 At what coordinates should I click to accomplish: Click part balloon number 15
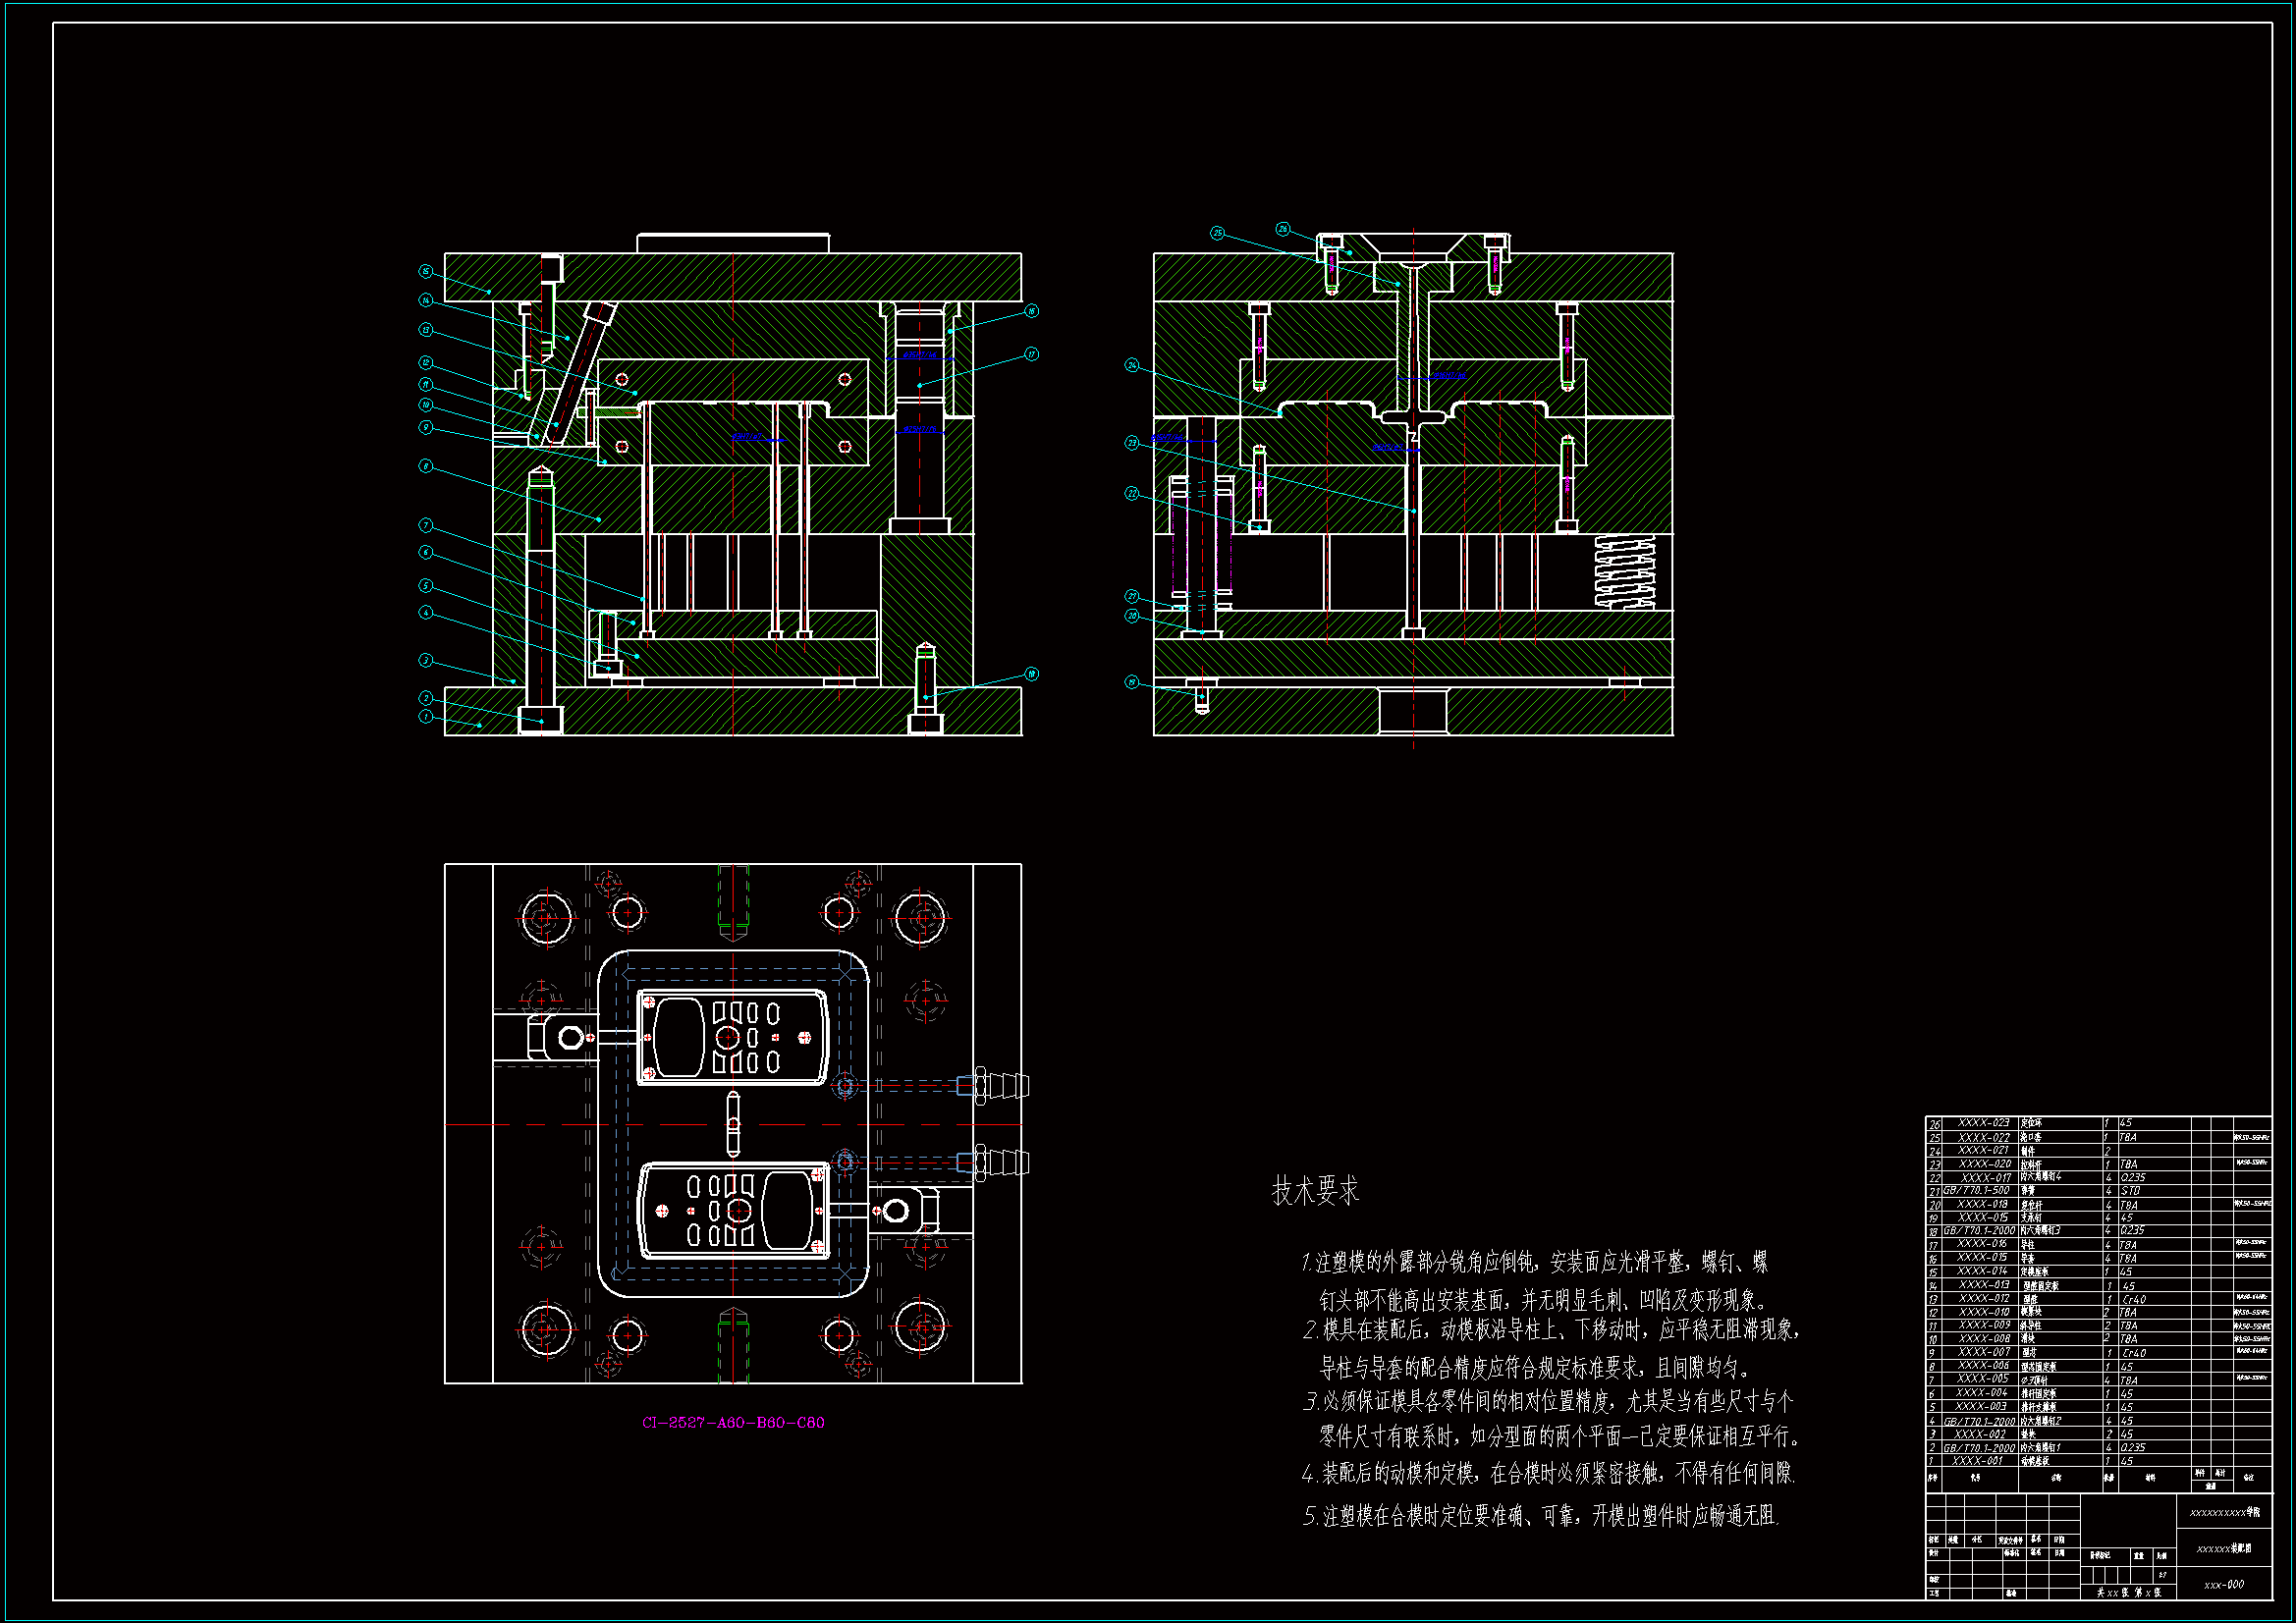click(x=426, y=271)
